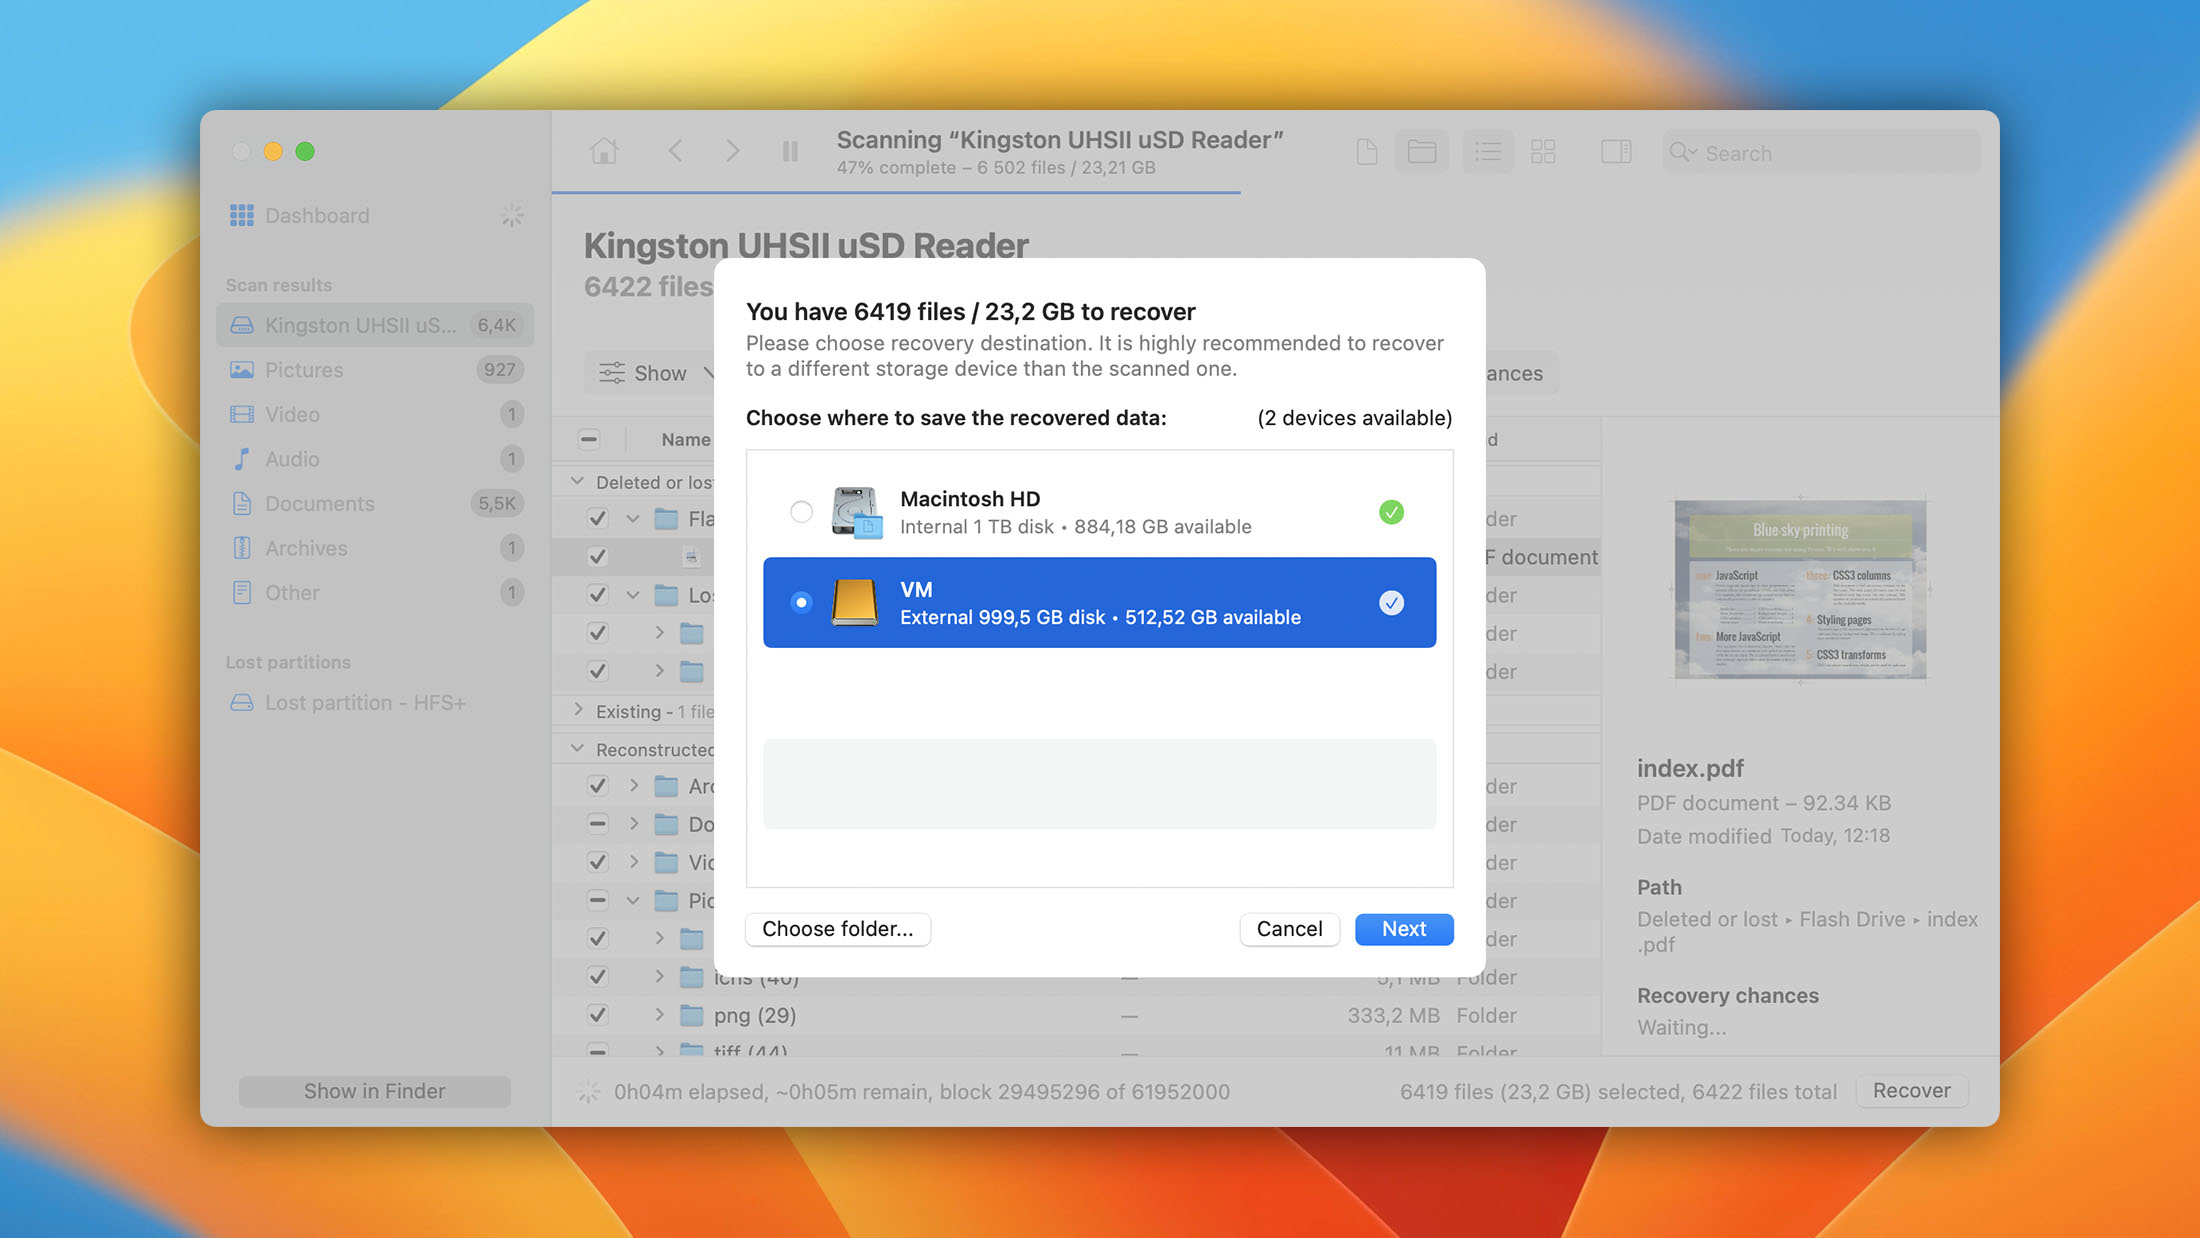Click the Kingston drive icon in sidebar
This screenshot has width=2200, height=1238.
241,325
